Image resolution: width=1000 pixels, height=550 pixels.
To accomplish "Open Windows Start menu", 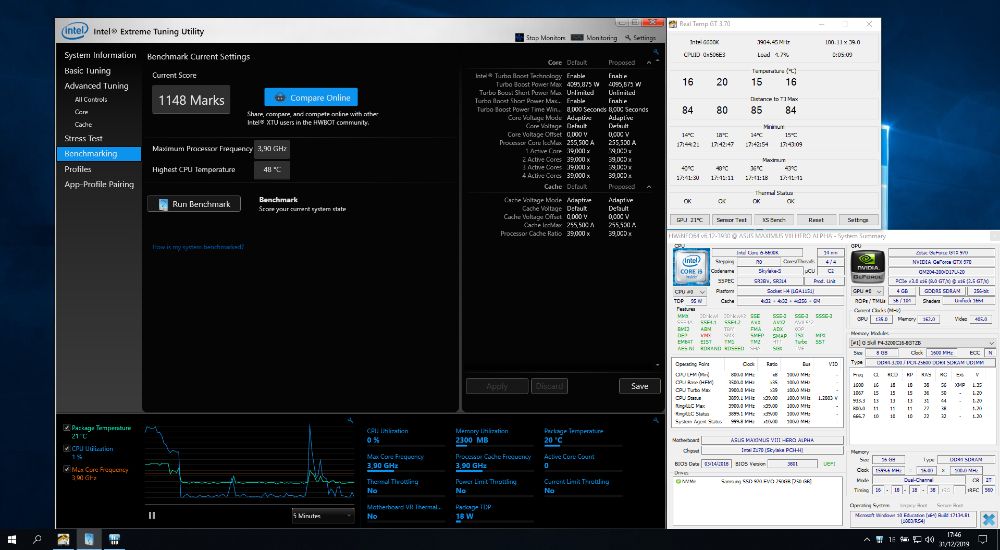I will point(11,540).
